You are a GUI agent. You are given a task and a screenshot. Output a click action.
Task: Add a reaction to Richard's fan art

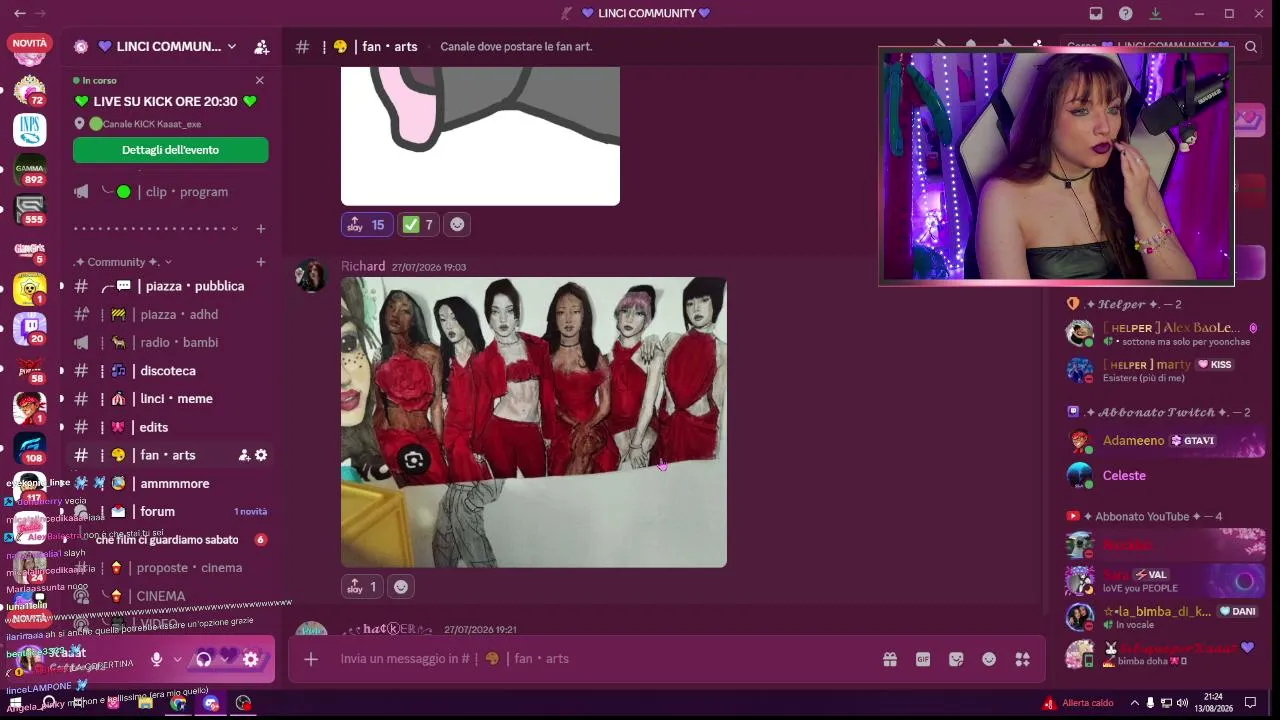[401, 587]
